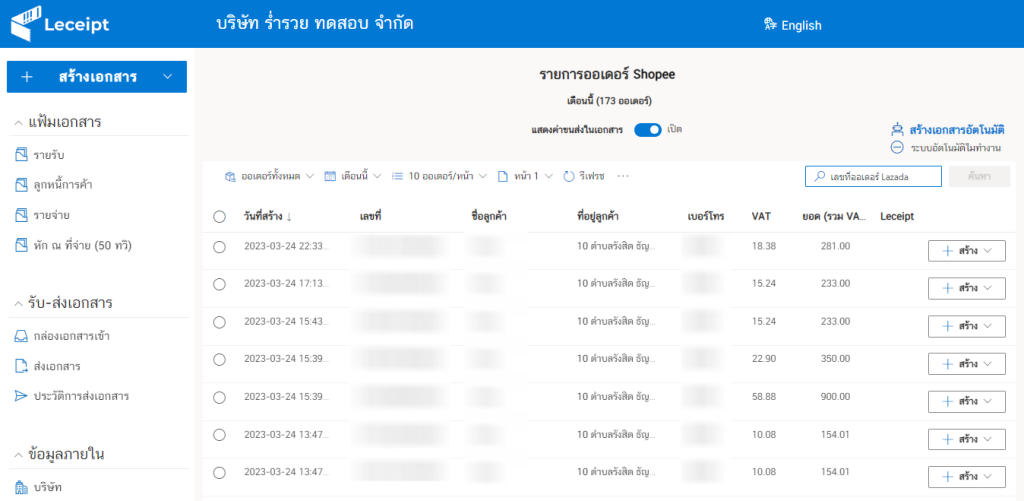Open the เดือนนี้ date range dropdown
This screenshot has width=1024, height=501.
click(377, 176)
